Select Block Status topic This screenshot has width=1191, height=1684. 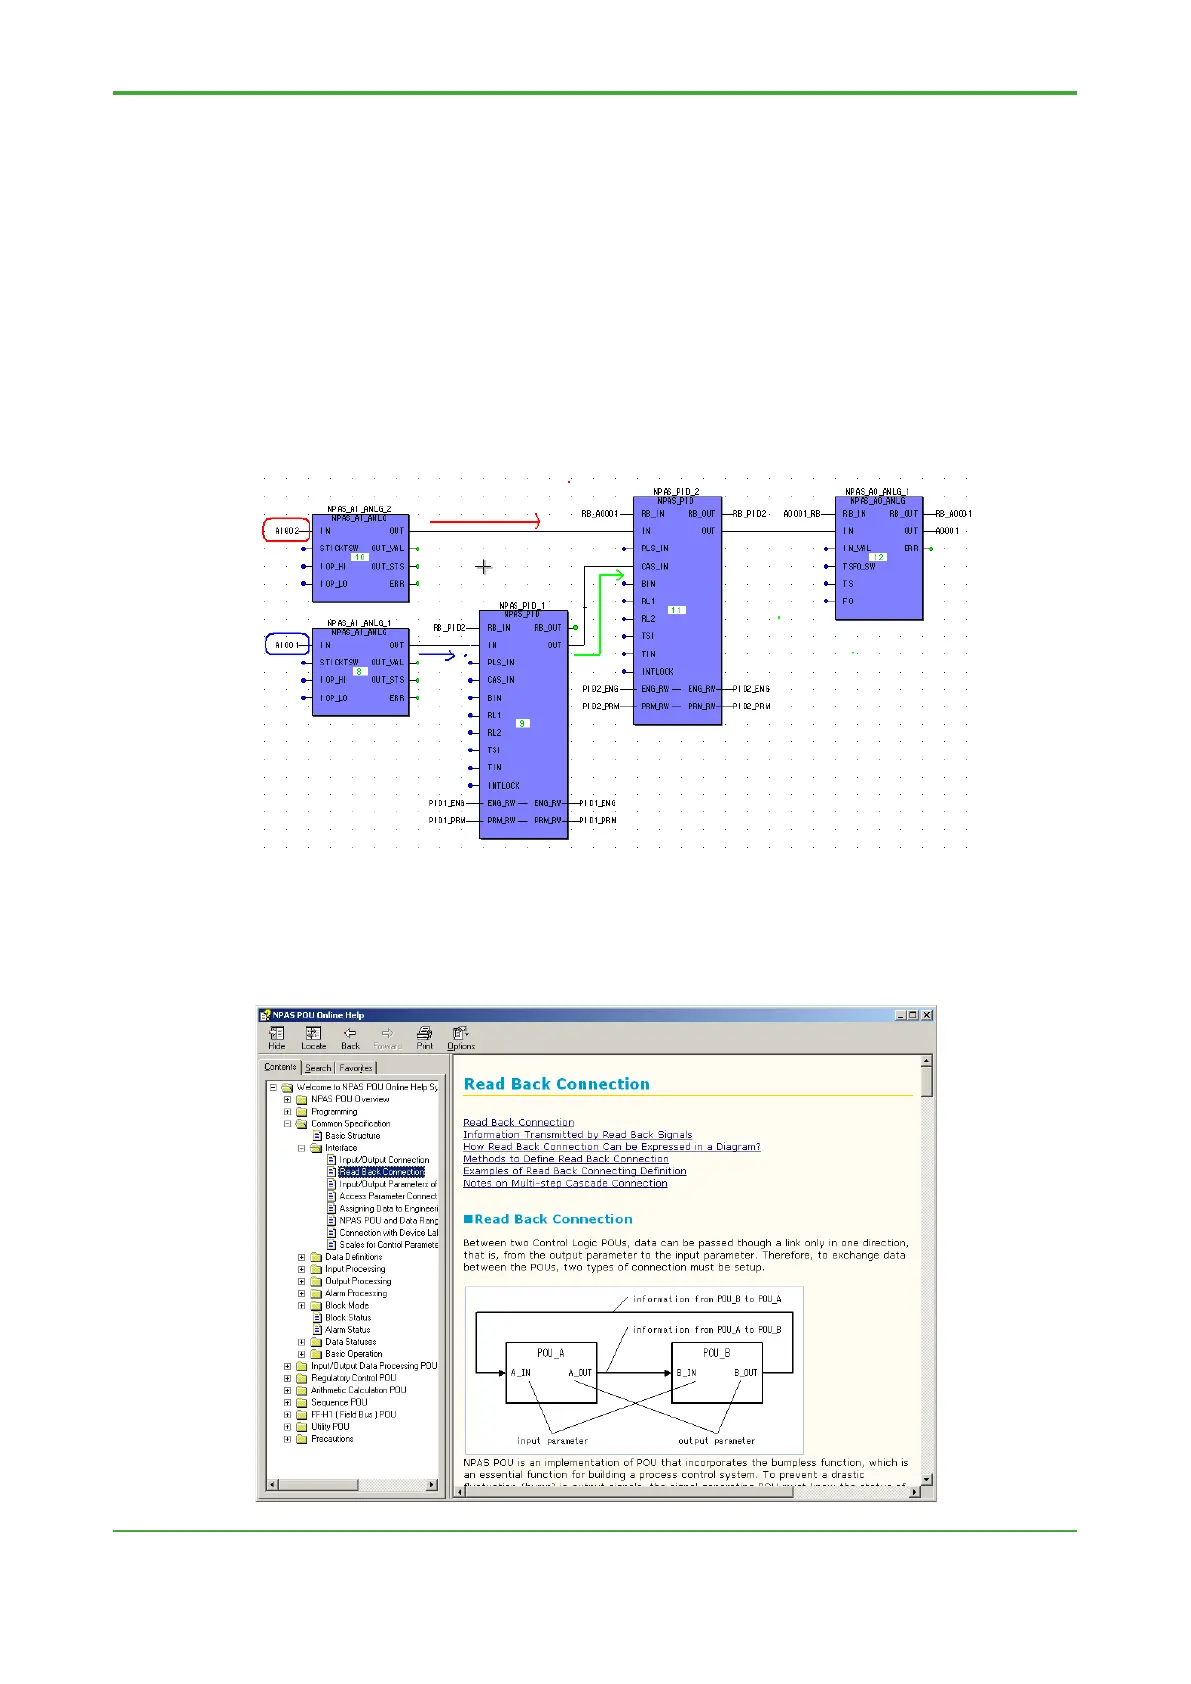point(348,1318)
